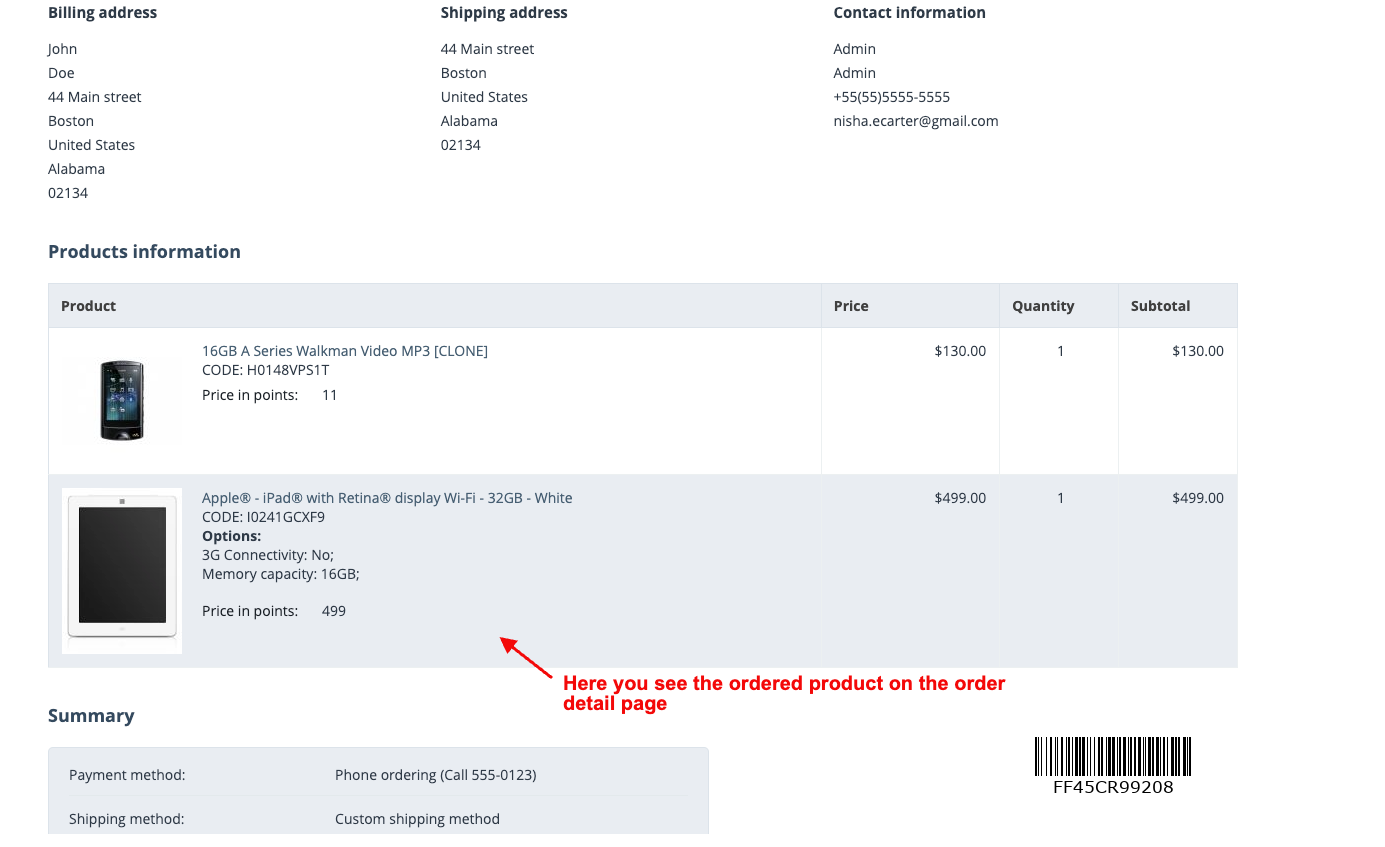Open the 16GB A Series Walkman product link
Image resolution: width=1385 pixels, height=847 pixels.
tap(345, 351)
